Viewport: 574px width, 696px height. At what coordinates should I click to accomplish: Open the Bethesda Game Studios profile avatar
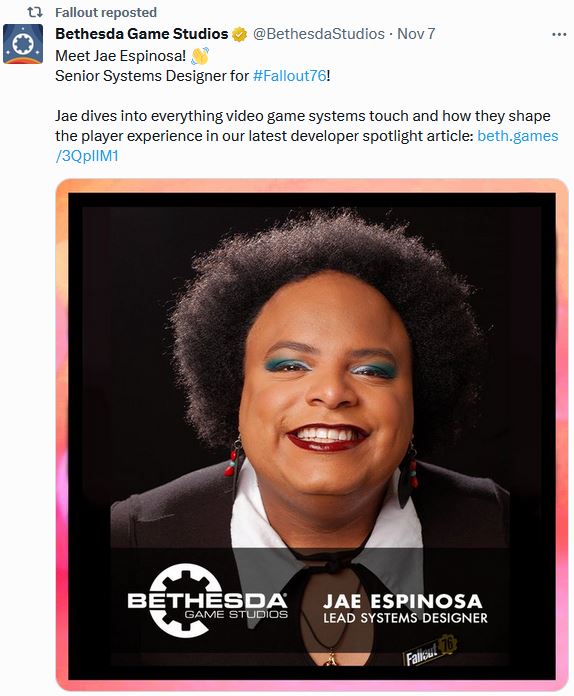pyautogui.click(x=23, y=44)
